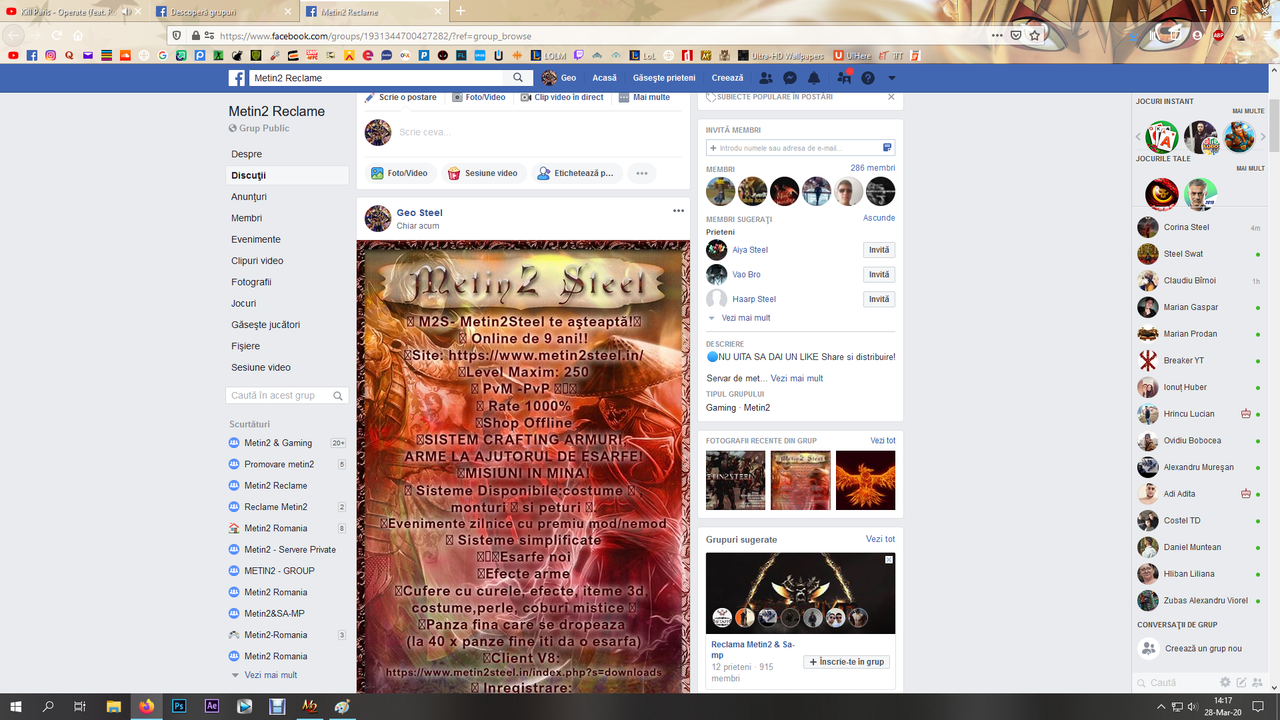Click 'Creează un grup nou' in chat sidebar
This screenshot has width=1280, height=720.
pyautogui.click(x=1203, y=649)
